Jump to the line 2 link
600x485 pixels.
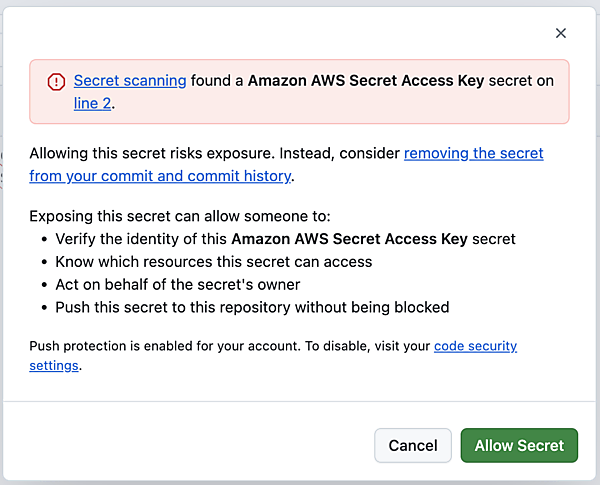[92, 102]
